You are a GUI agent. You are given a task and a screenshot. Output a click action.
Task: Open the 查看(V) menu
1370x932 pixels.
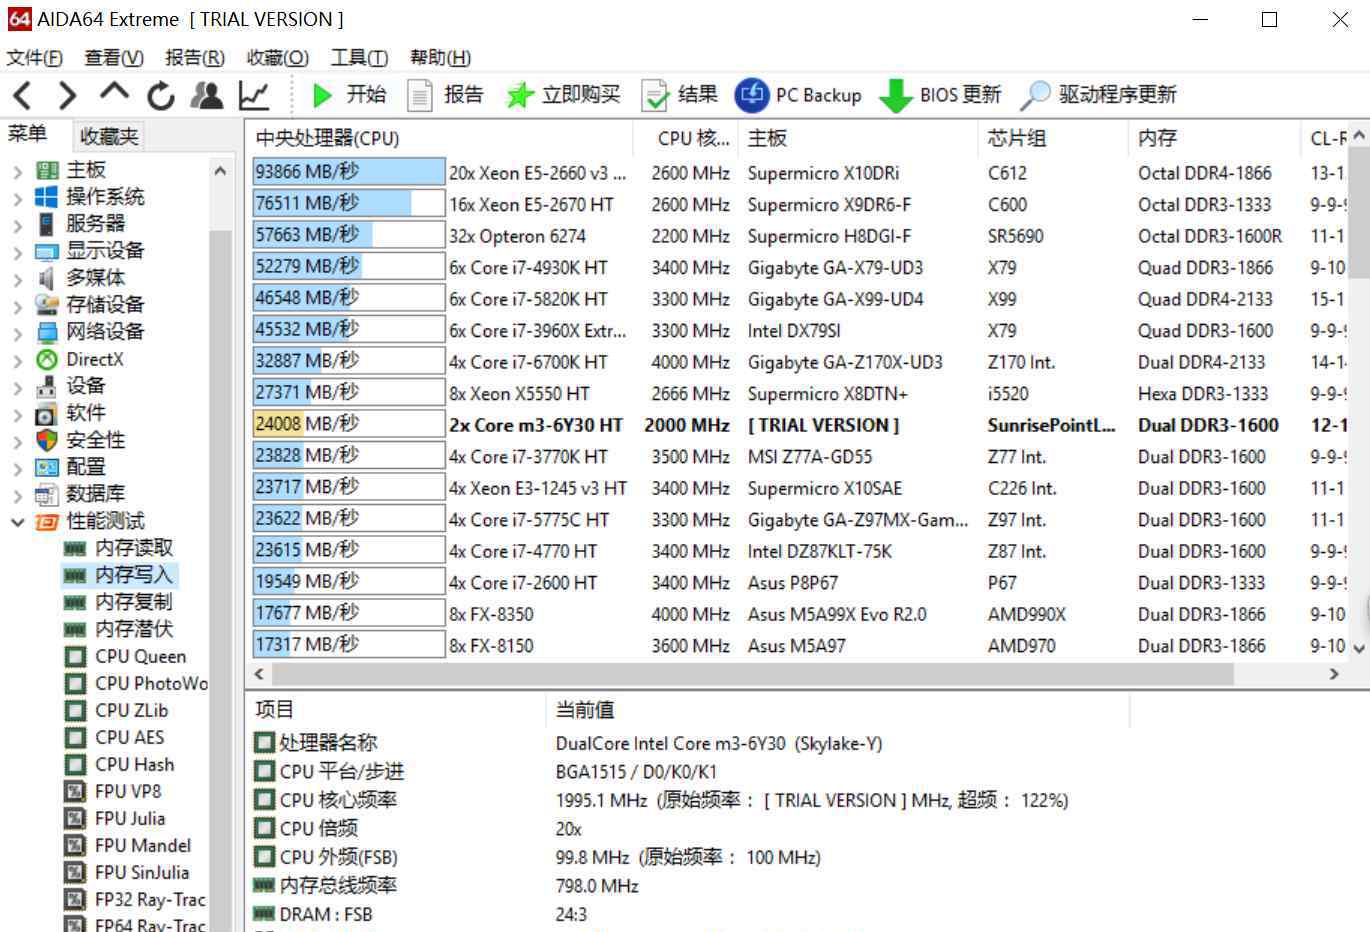click(114, 58)
